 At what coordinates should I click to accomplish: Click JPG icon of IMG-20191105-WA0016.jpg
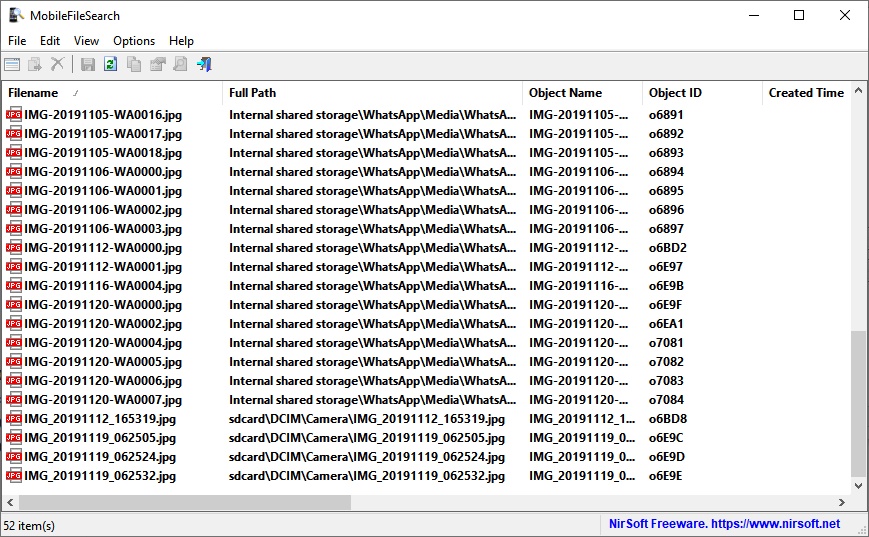point(14,115)
